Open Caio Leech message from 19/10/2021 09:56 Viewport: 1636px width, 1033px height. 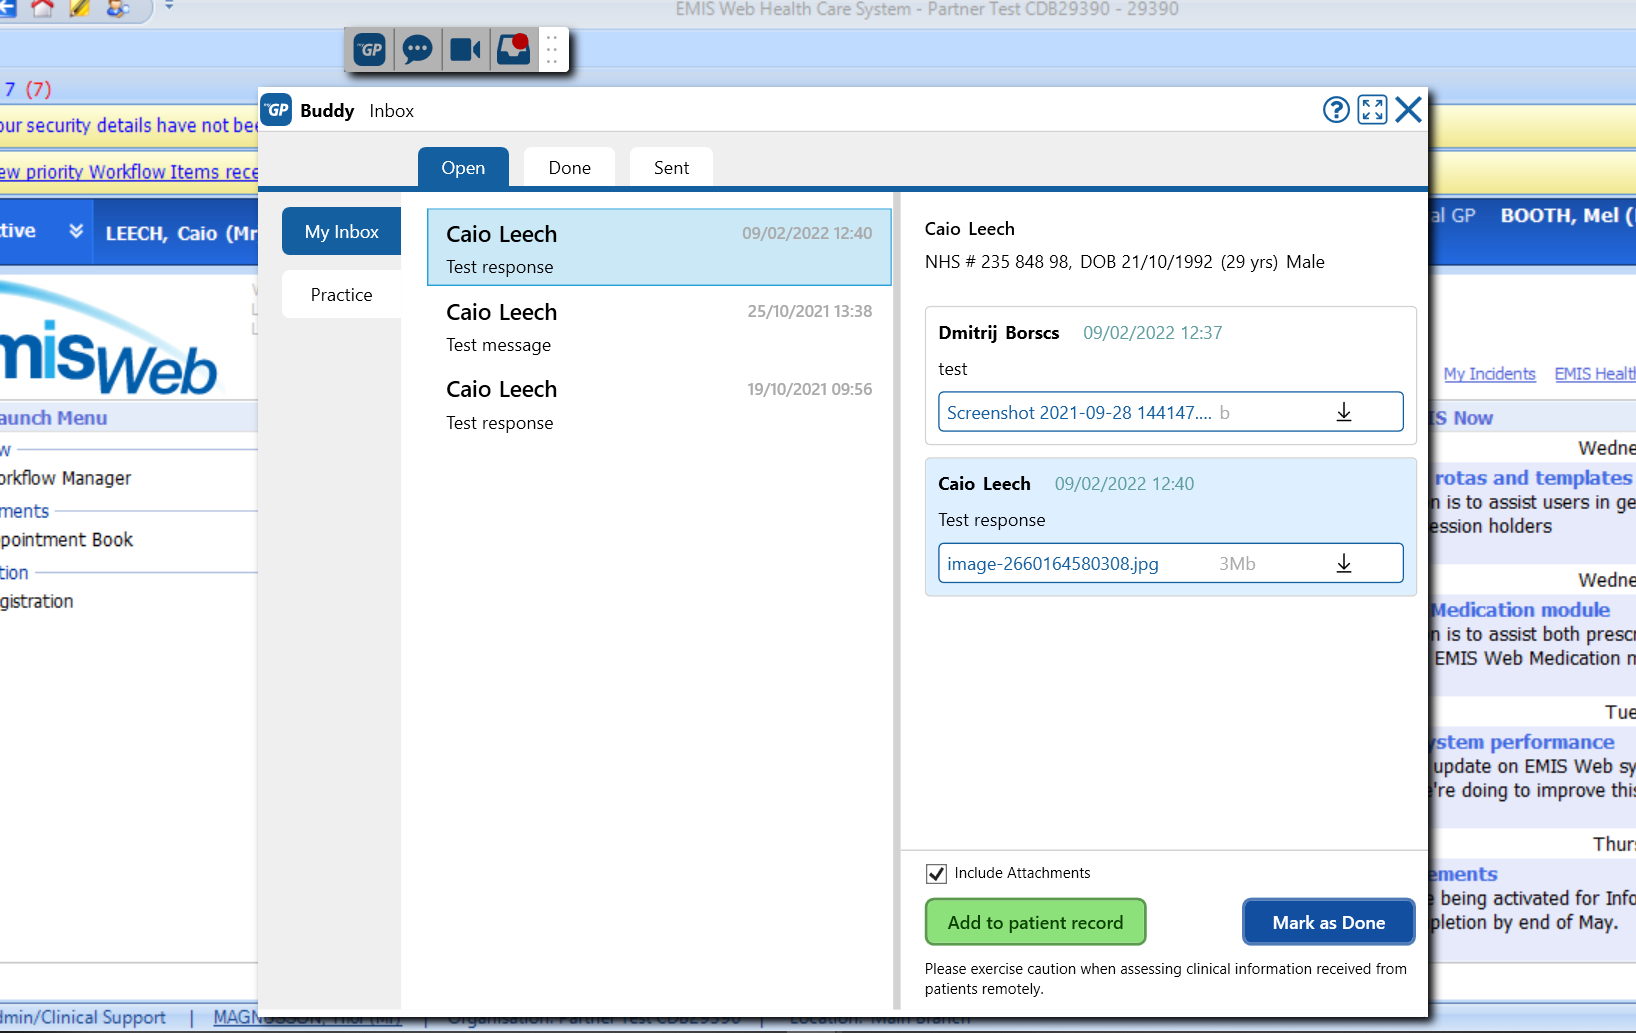coord(659,404)
